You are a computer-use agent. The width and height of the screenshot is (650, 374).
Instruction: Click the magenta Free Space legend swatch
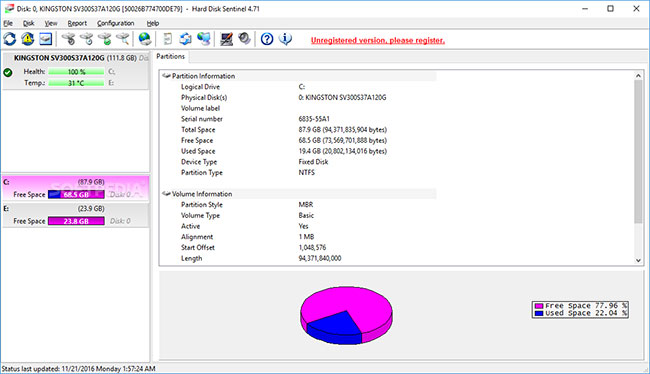[538, 306]
